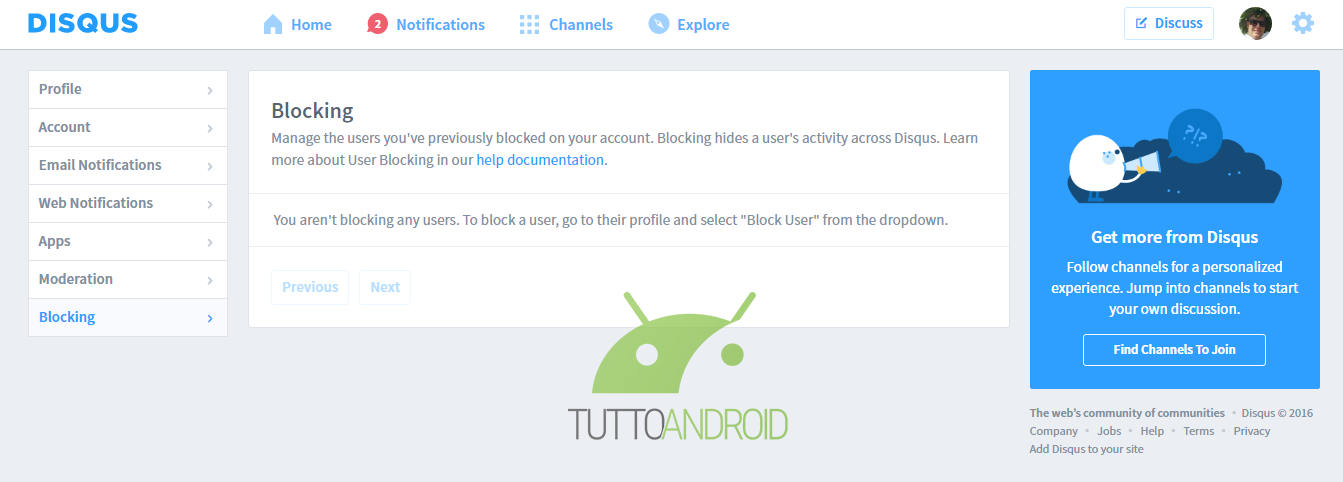
Task: Click the pencil icon in Discuss button
Action: (1141, 23)
